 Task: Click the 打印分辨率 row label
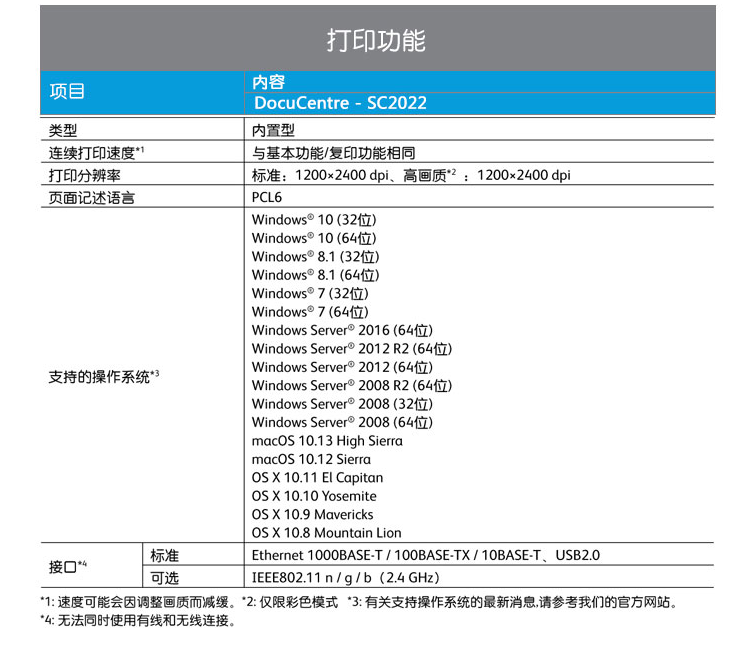tap(85, 176)
